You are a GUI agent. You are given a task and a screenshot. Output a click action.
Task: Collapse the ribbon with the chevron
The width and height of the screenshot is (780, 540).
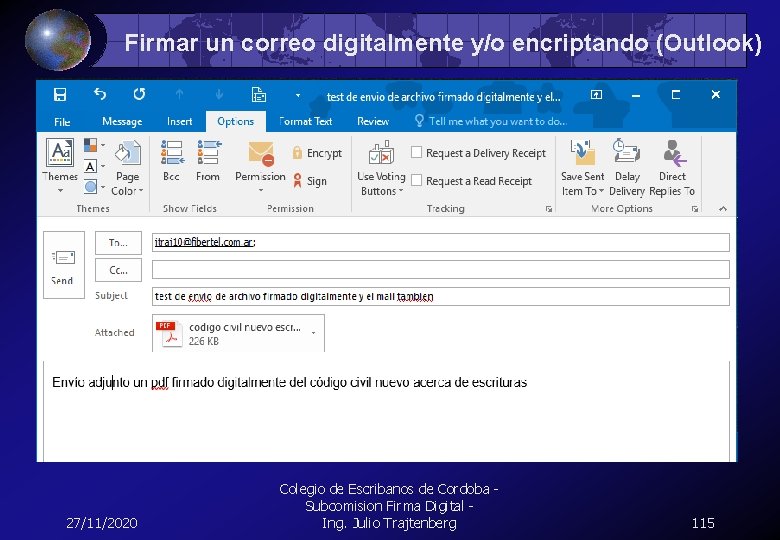[723, 209]
